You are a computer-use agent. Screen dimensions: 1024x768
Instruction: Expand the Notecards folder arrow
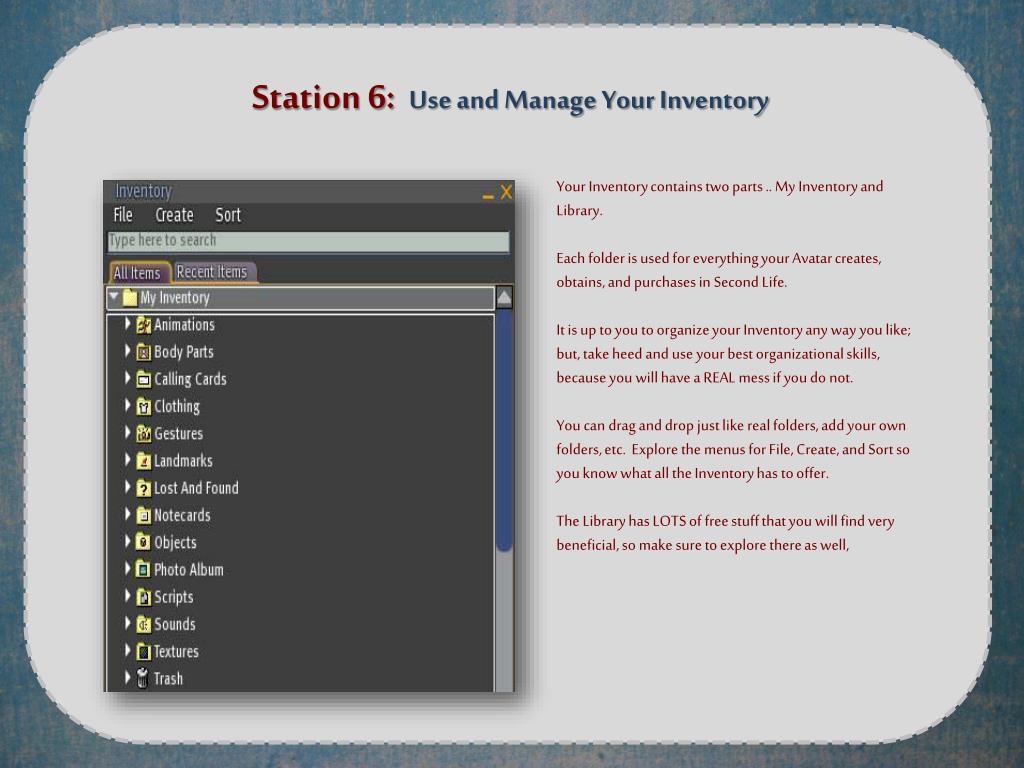coord(128,515)
